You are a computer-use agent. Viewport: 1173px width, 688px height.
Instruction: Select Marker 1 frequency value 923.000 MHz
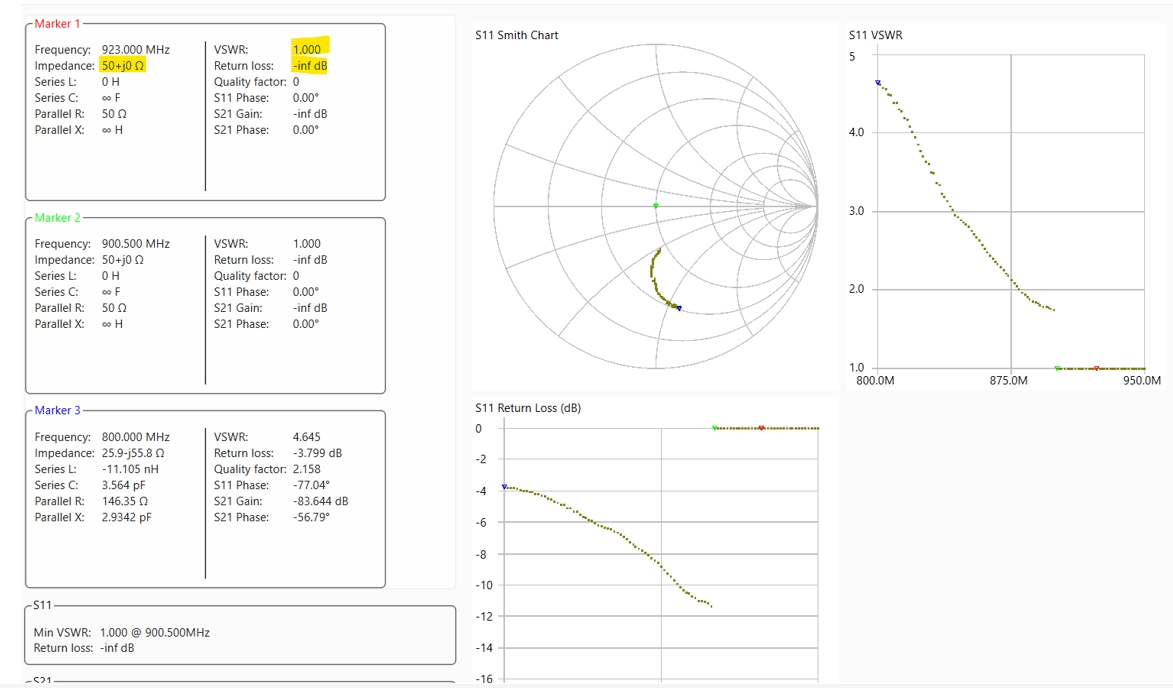pyautogui.click(x=135, y=49)
